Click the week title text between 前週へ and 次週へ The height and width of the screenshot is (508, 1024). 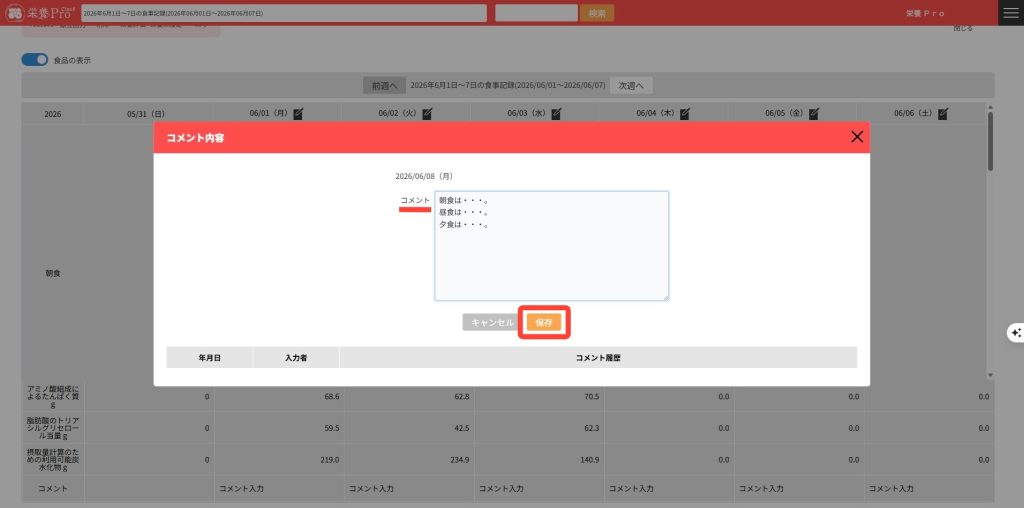pos(508,86)
